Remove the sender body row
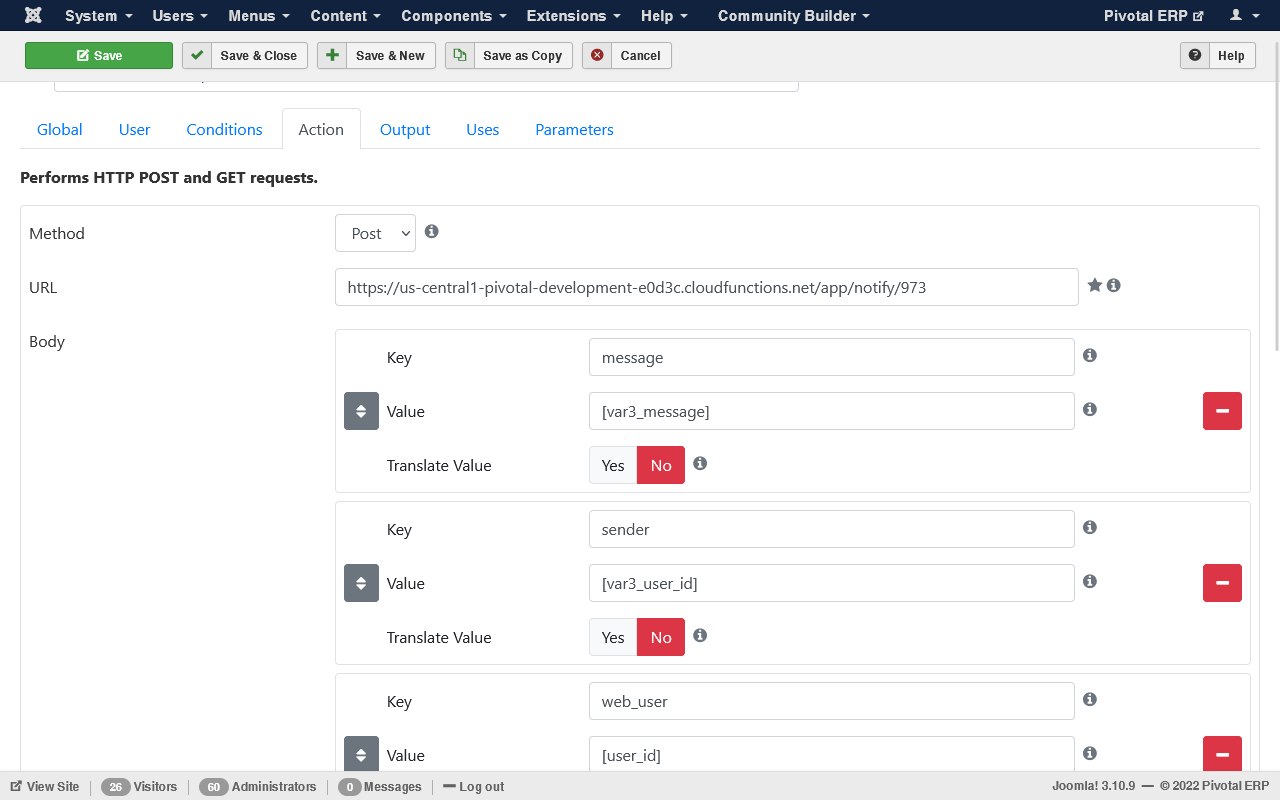The height and width of the screenshot is (800, 1280). [1222, 583]
